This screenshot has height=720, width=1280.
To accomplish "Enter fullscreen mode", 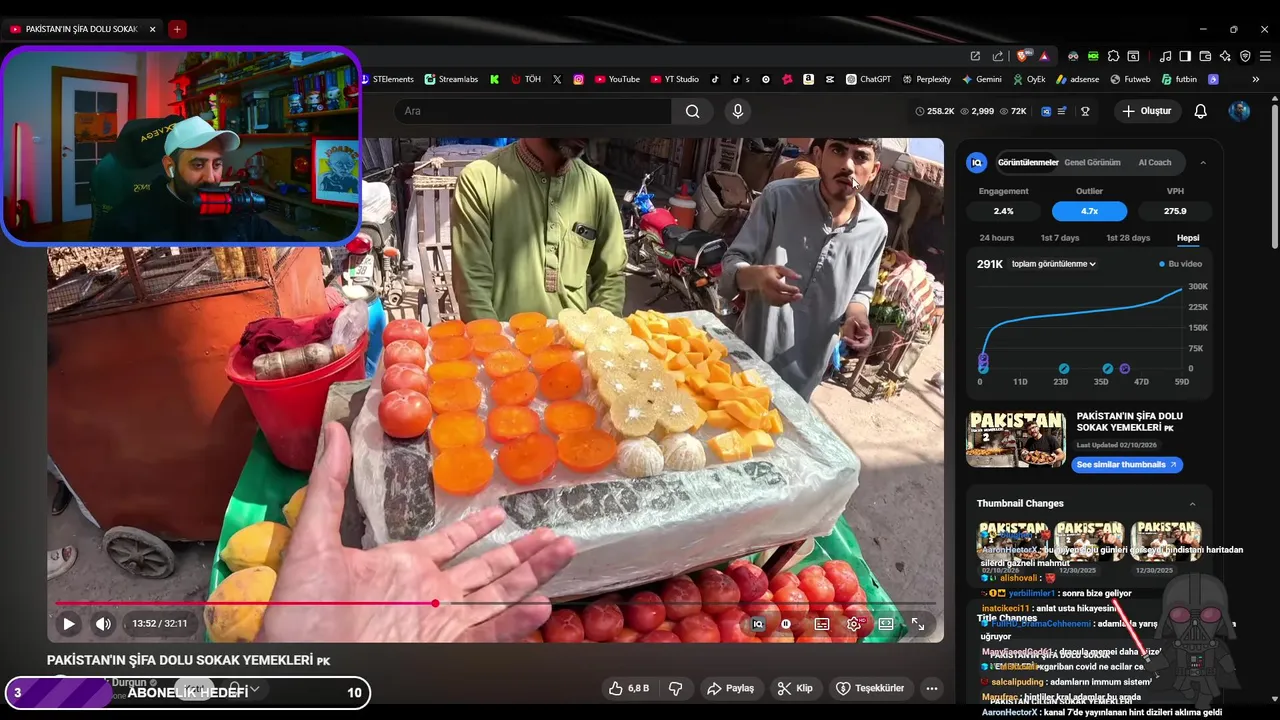I will (x=918, y=624).
